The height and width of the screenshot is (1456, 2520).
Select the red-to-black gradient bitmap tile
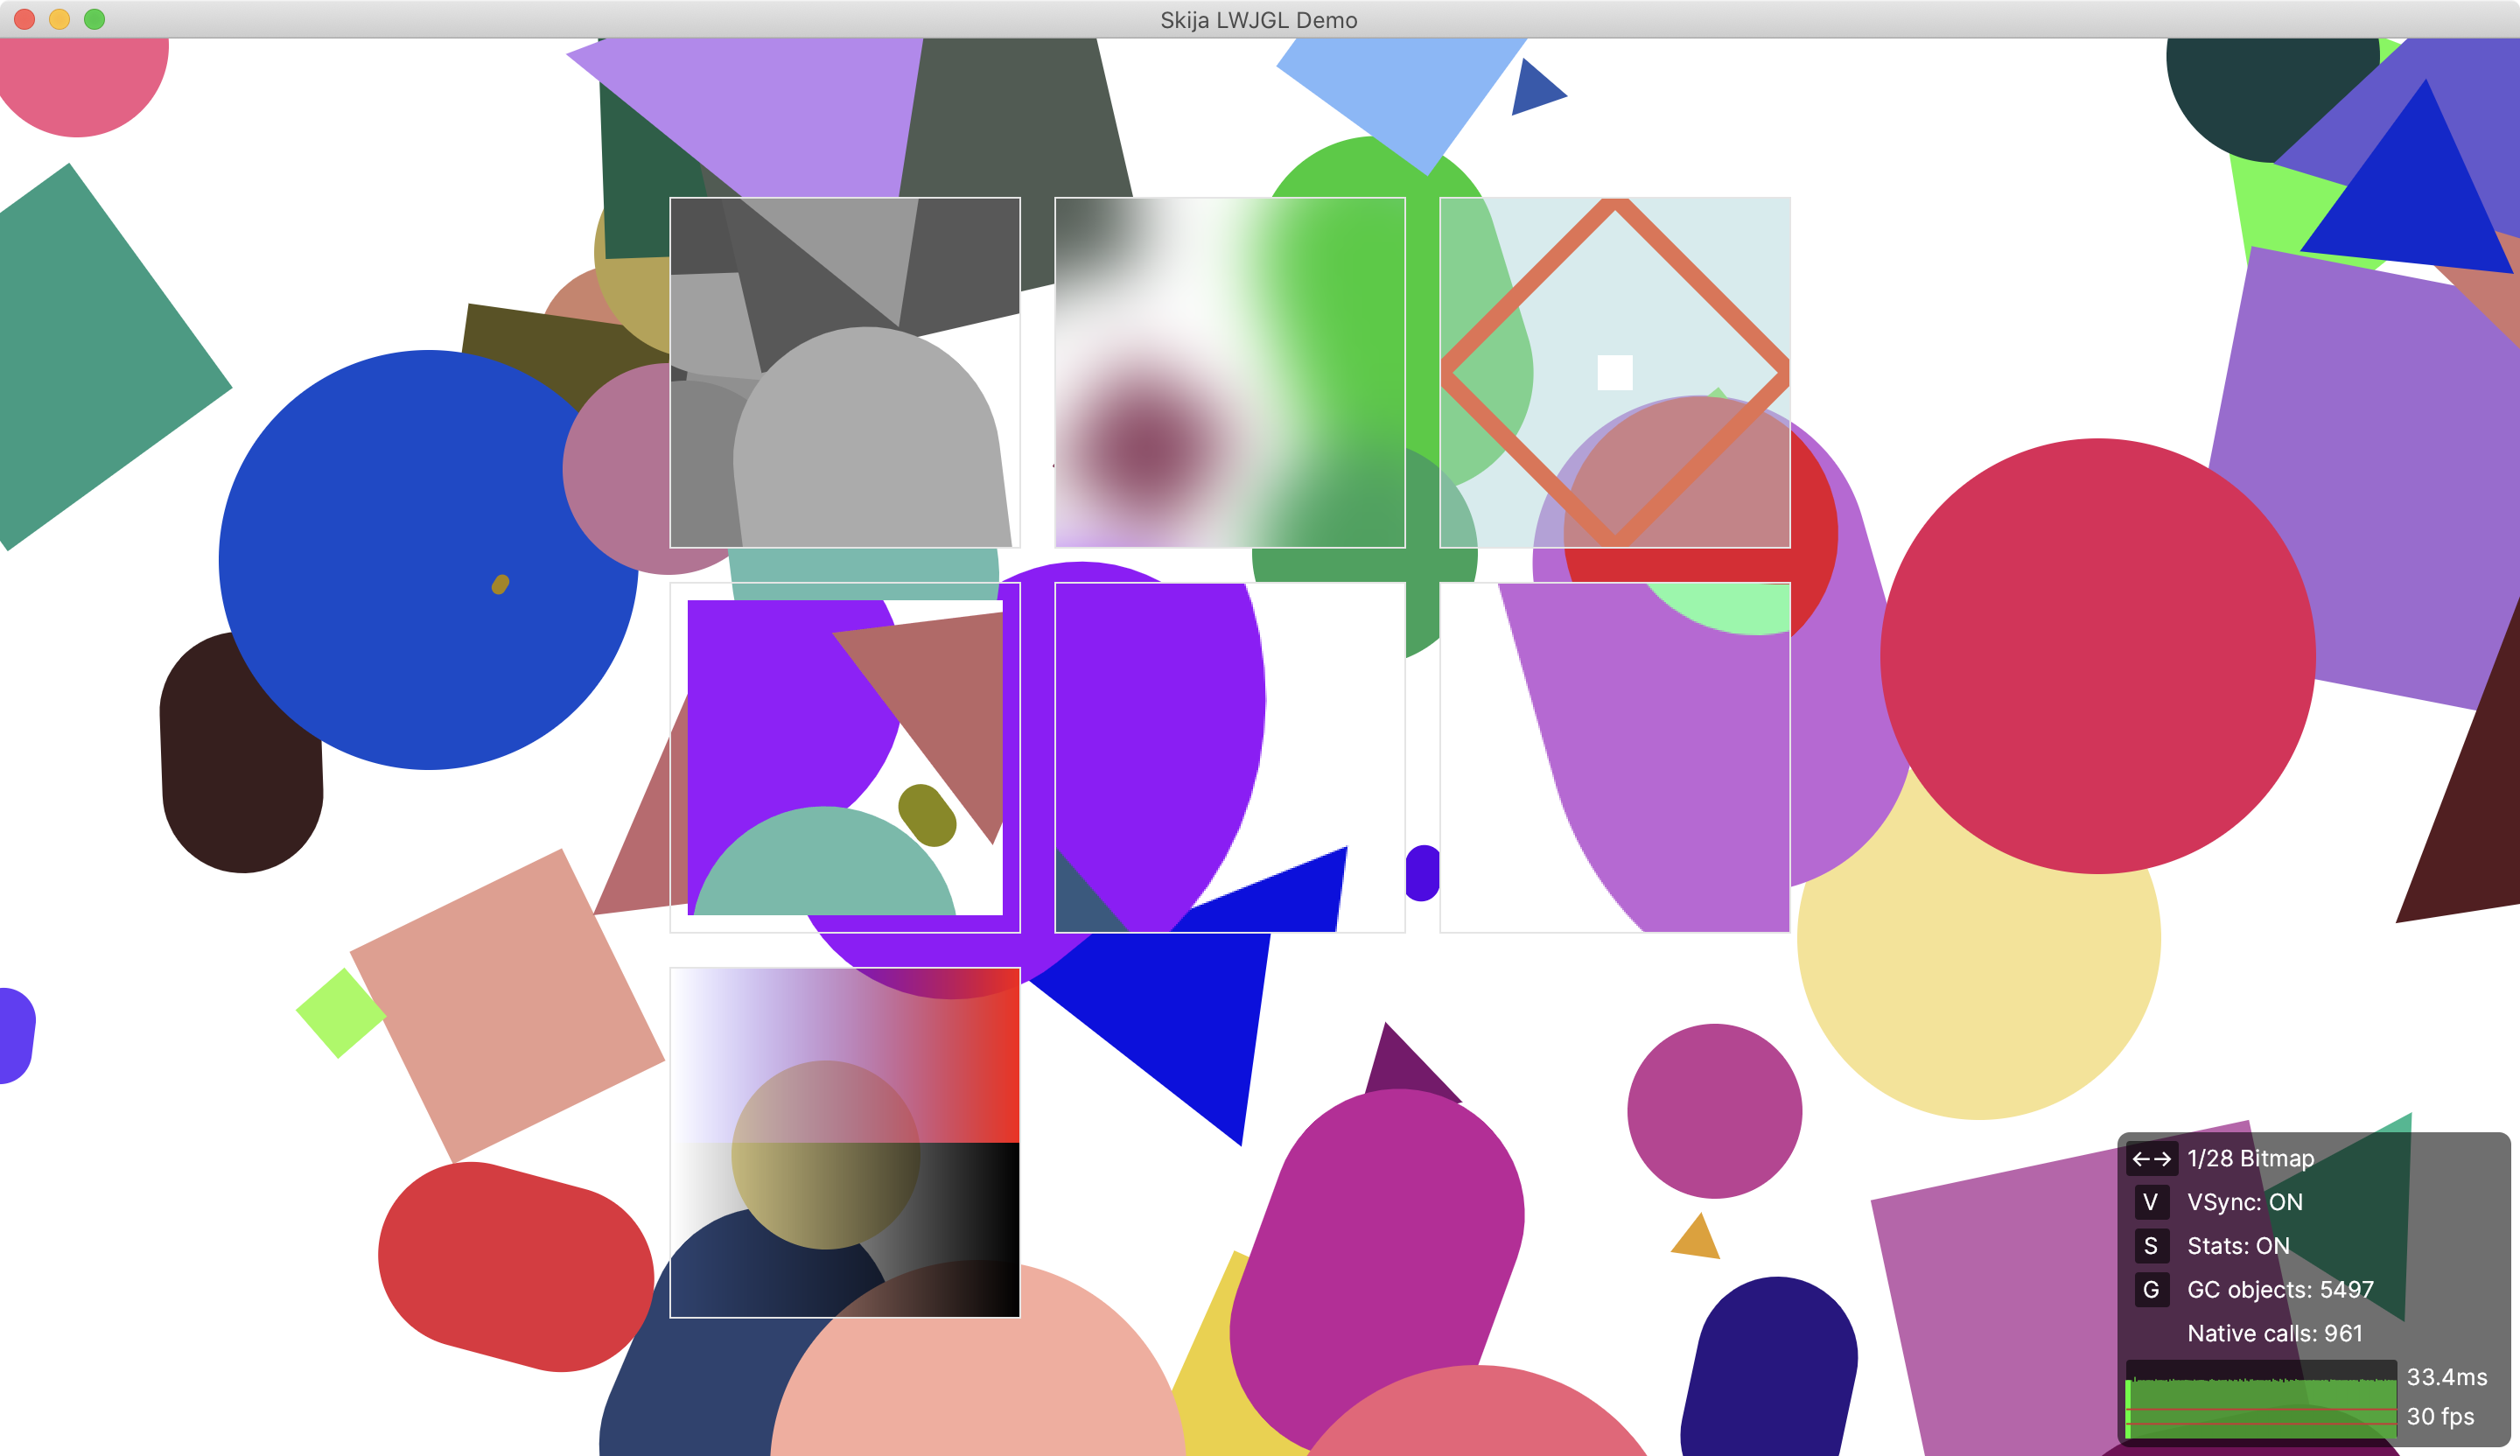click(845, 1142)
